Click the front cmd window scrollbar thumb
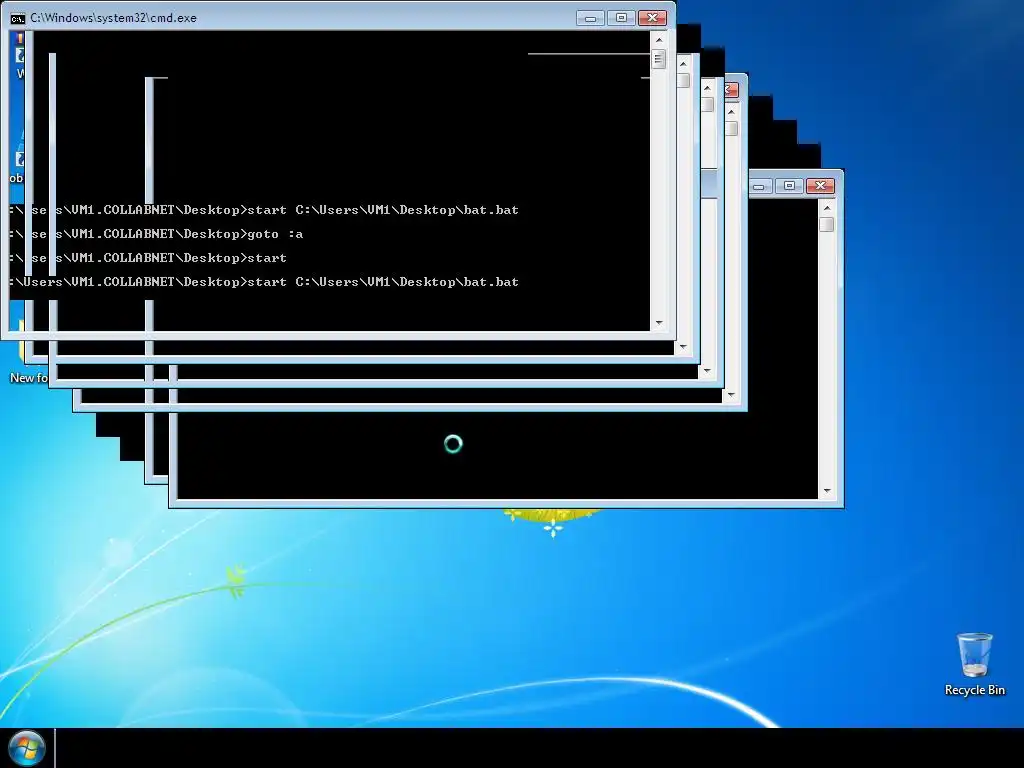 click(x=658, y=59)
